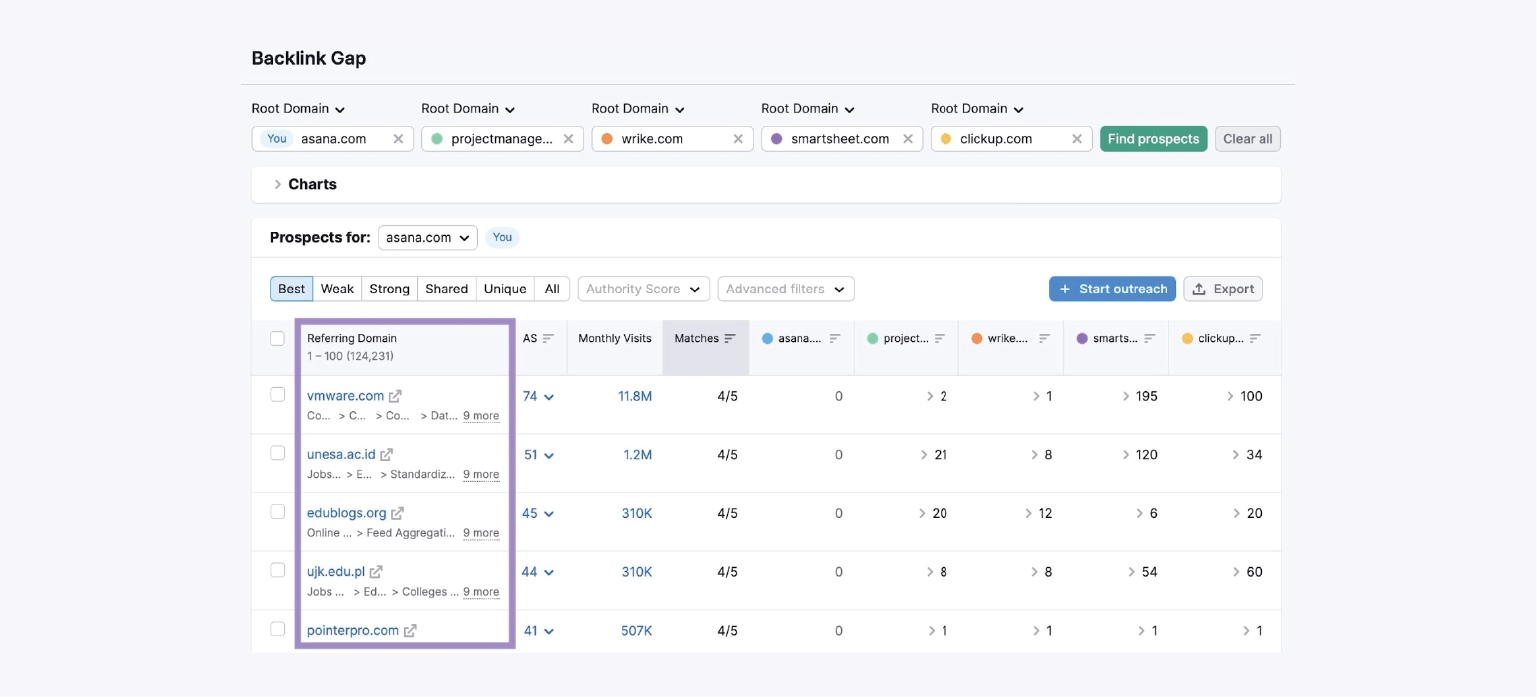Expand clickup backlinks arrow in pointerpro.com row

1247,631
